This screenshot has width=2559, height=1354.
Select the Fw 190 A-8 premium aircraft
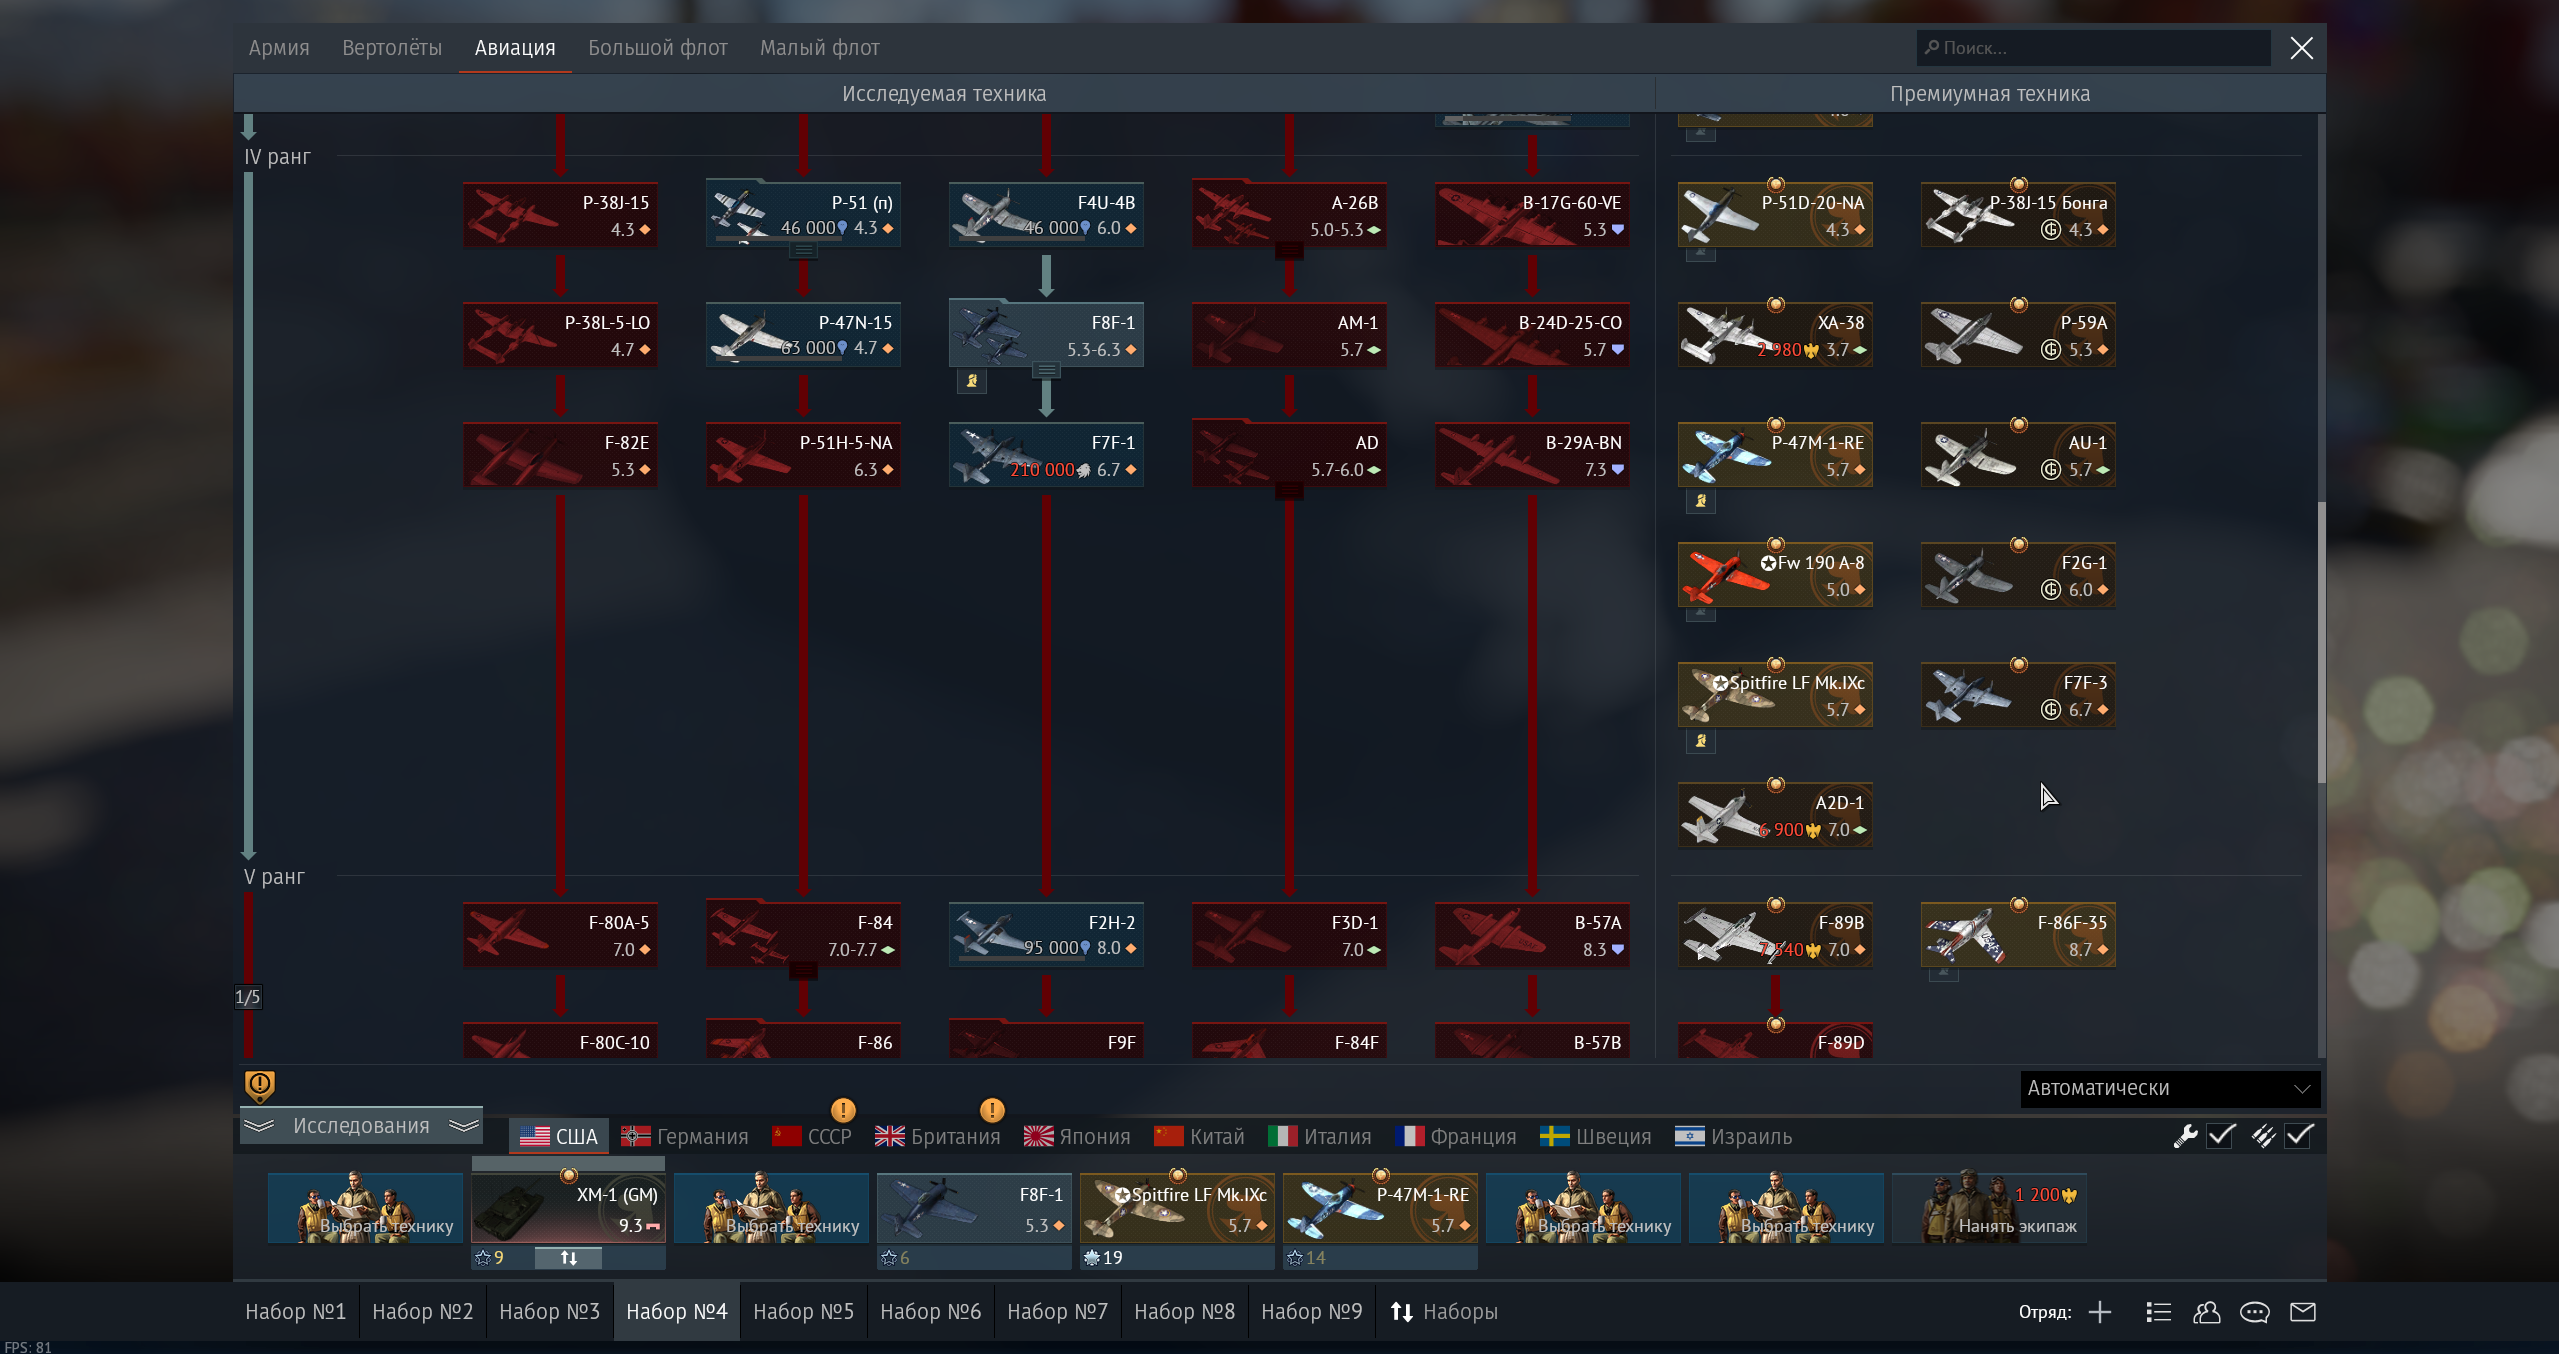tap(1775, 575)
